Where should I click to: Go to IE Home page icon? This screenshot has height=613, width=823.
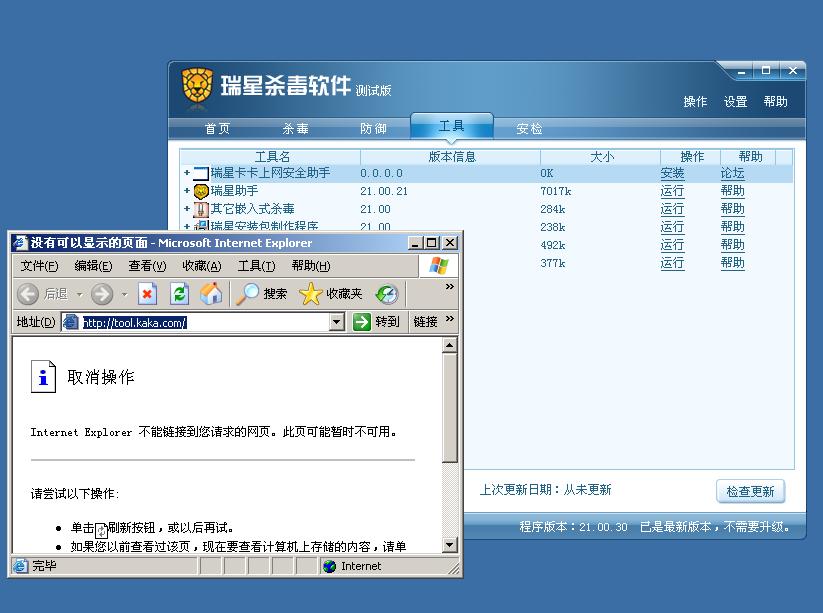point(211,294)
